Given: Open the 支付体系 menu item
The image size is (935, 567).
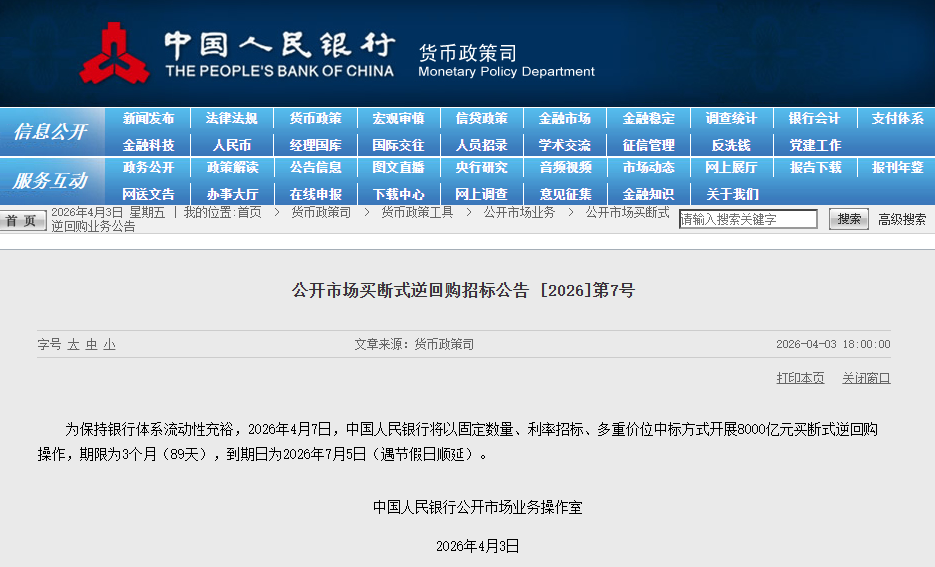Looking at the screenshot, I should click(x=897, y=119).
